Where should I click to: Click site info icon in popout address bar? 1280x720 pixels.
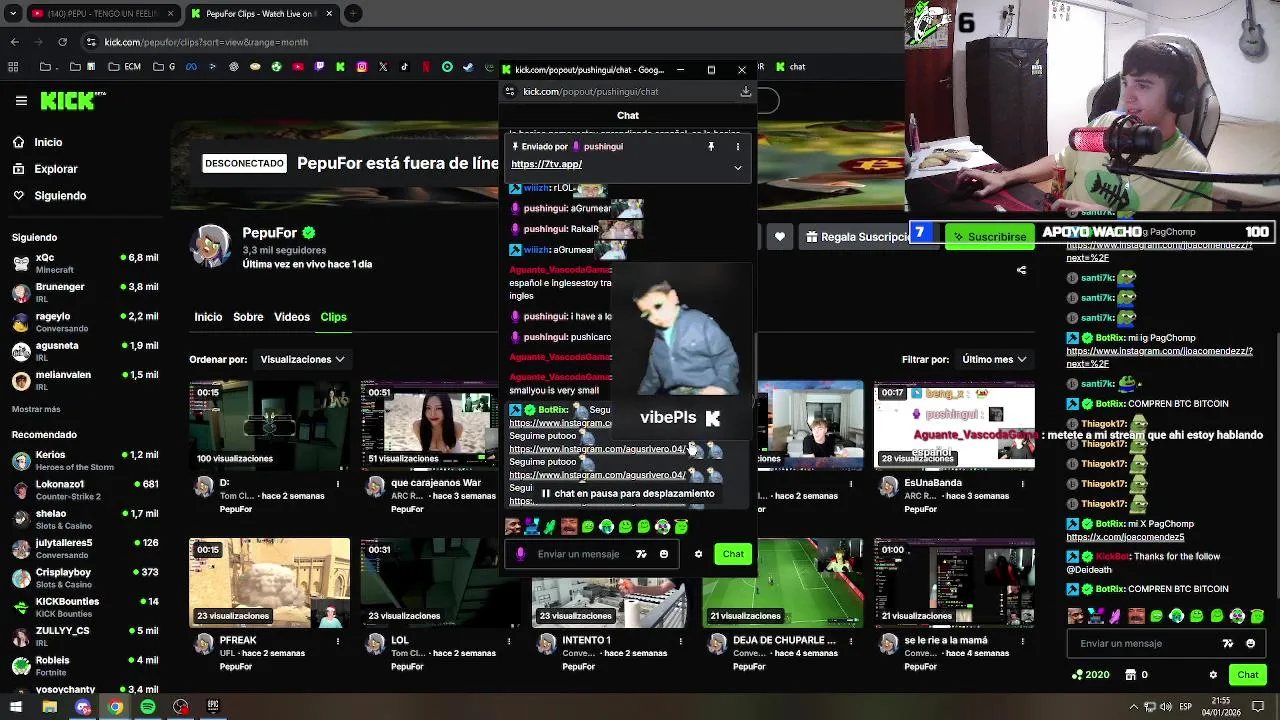[510, 91]
